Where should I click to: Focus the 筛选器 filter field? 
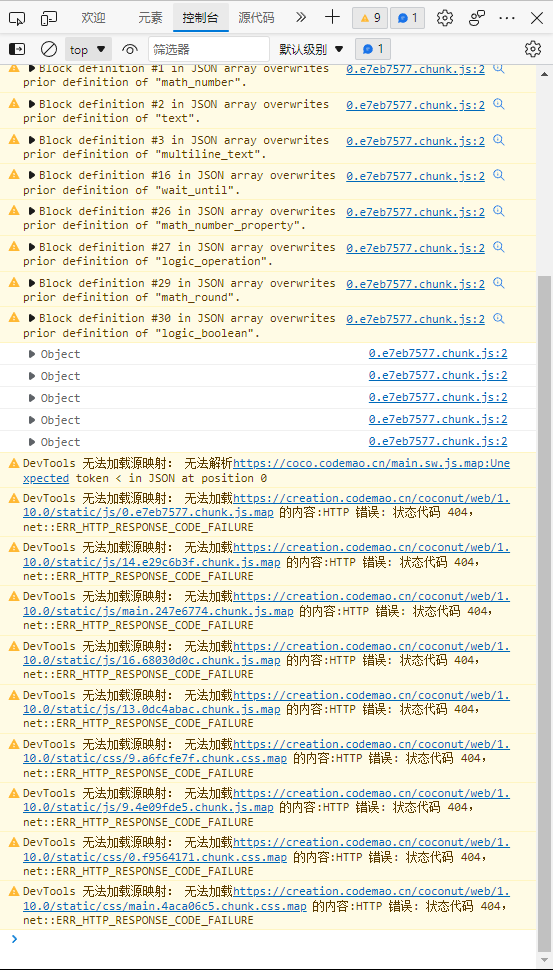tap(209, 49)
